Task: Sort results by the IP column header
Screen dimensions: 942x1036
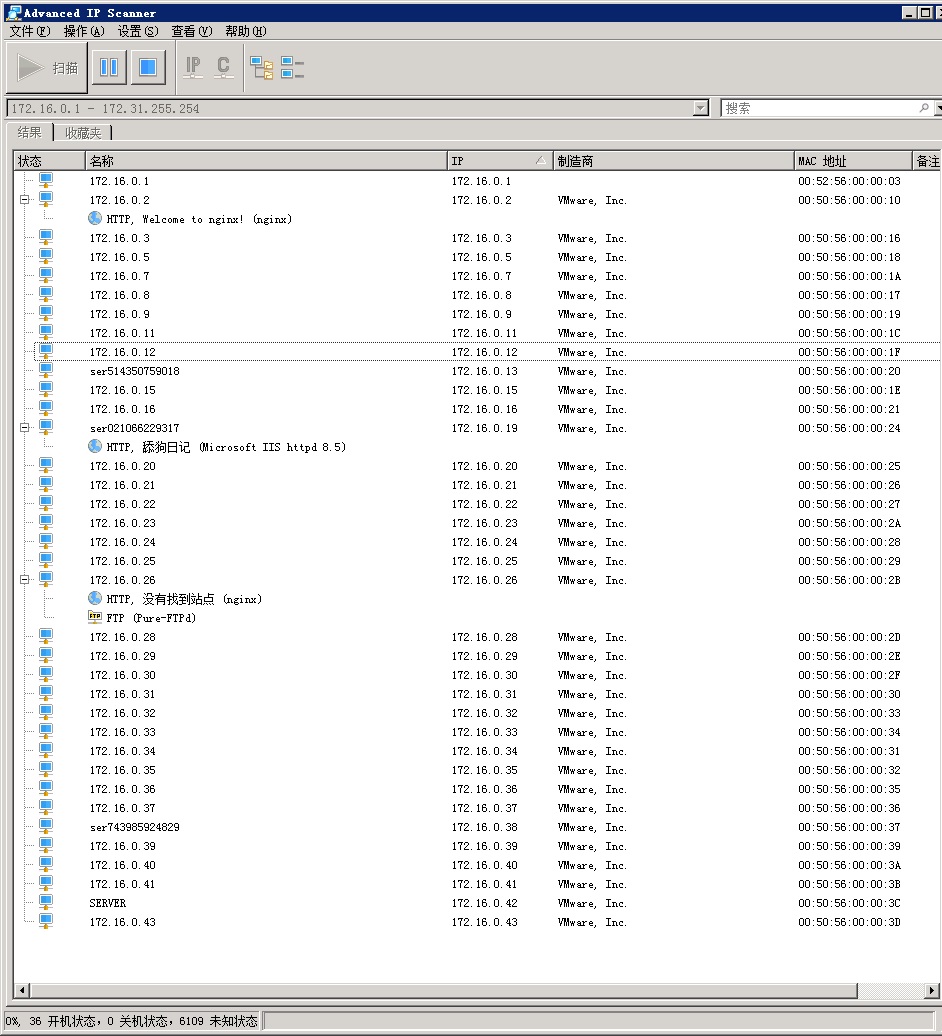Action: (499, 161)
